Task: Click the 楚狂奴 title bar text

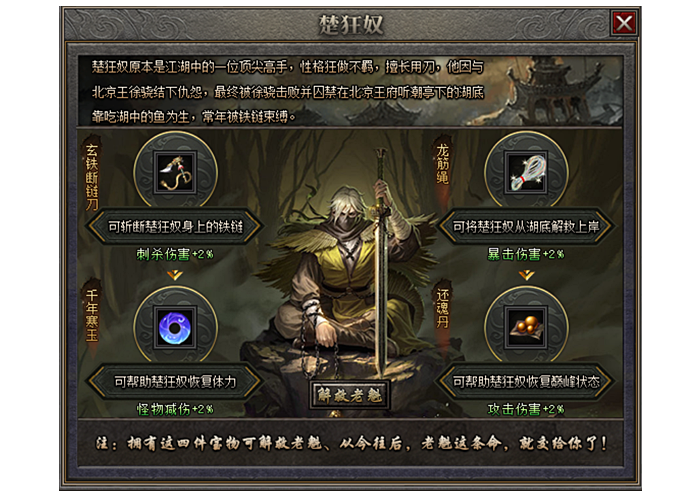Action: [350, 24]
